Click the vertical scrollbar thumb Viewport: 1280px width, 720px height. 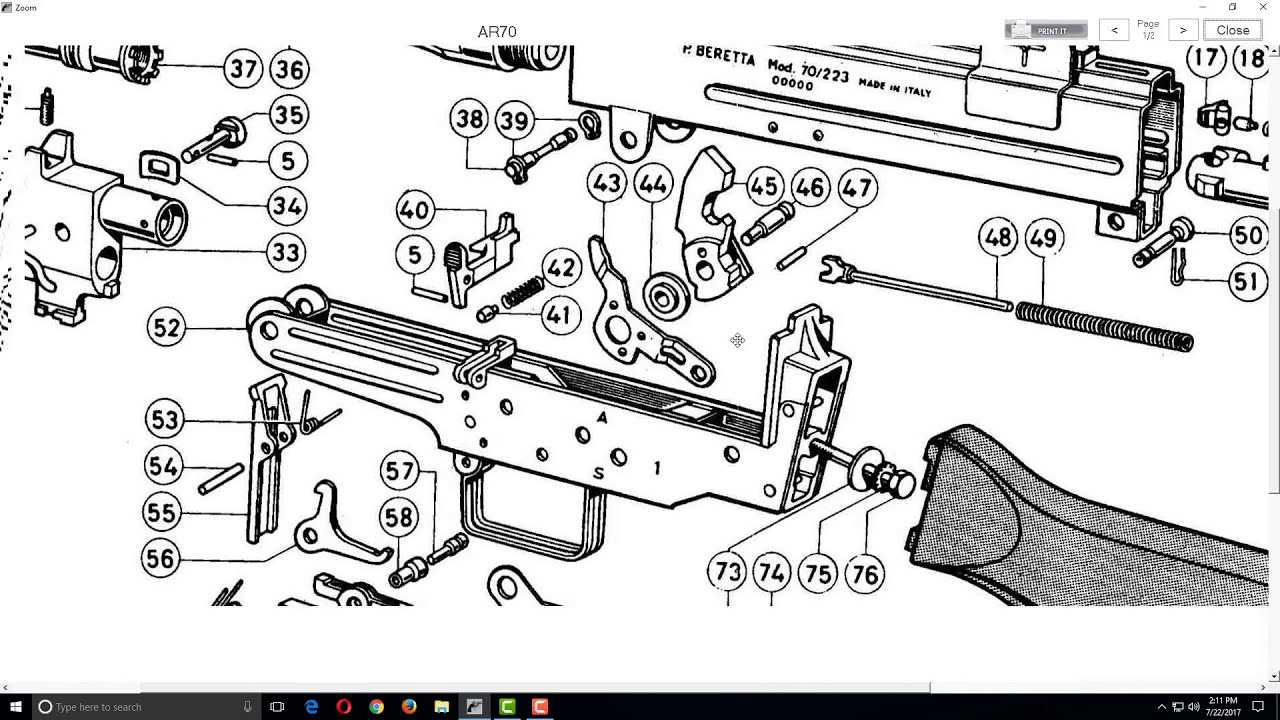(x=1275, y=350)
